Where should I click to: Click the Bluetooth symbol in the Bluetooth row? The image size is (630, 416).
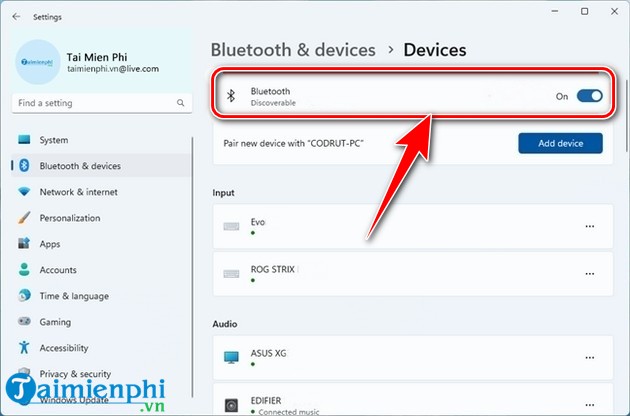click(x=231, y=96)
